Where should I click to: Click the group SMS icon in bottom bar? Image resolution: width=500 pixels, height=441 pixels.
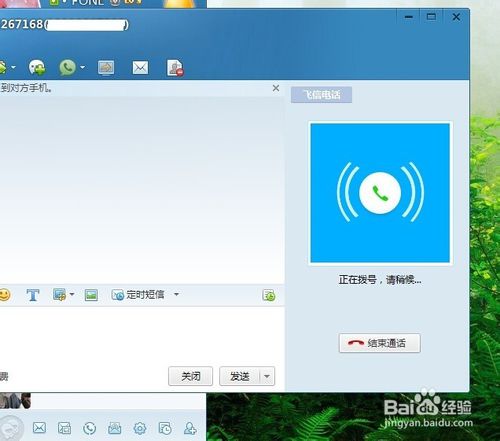(x=115, y=428)
